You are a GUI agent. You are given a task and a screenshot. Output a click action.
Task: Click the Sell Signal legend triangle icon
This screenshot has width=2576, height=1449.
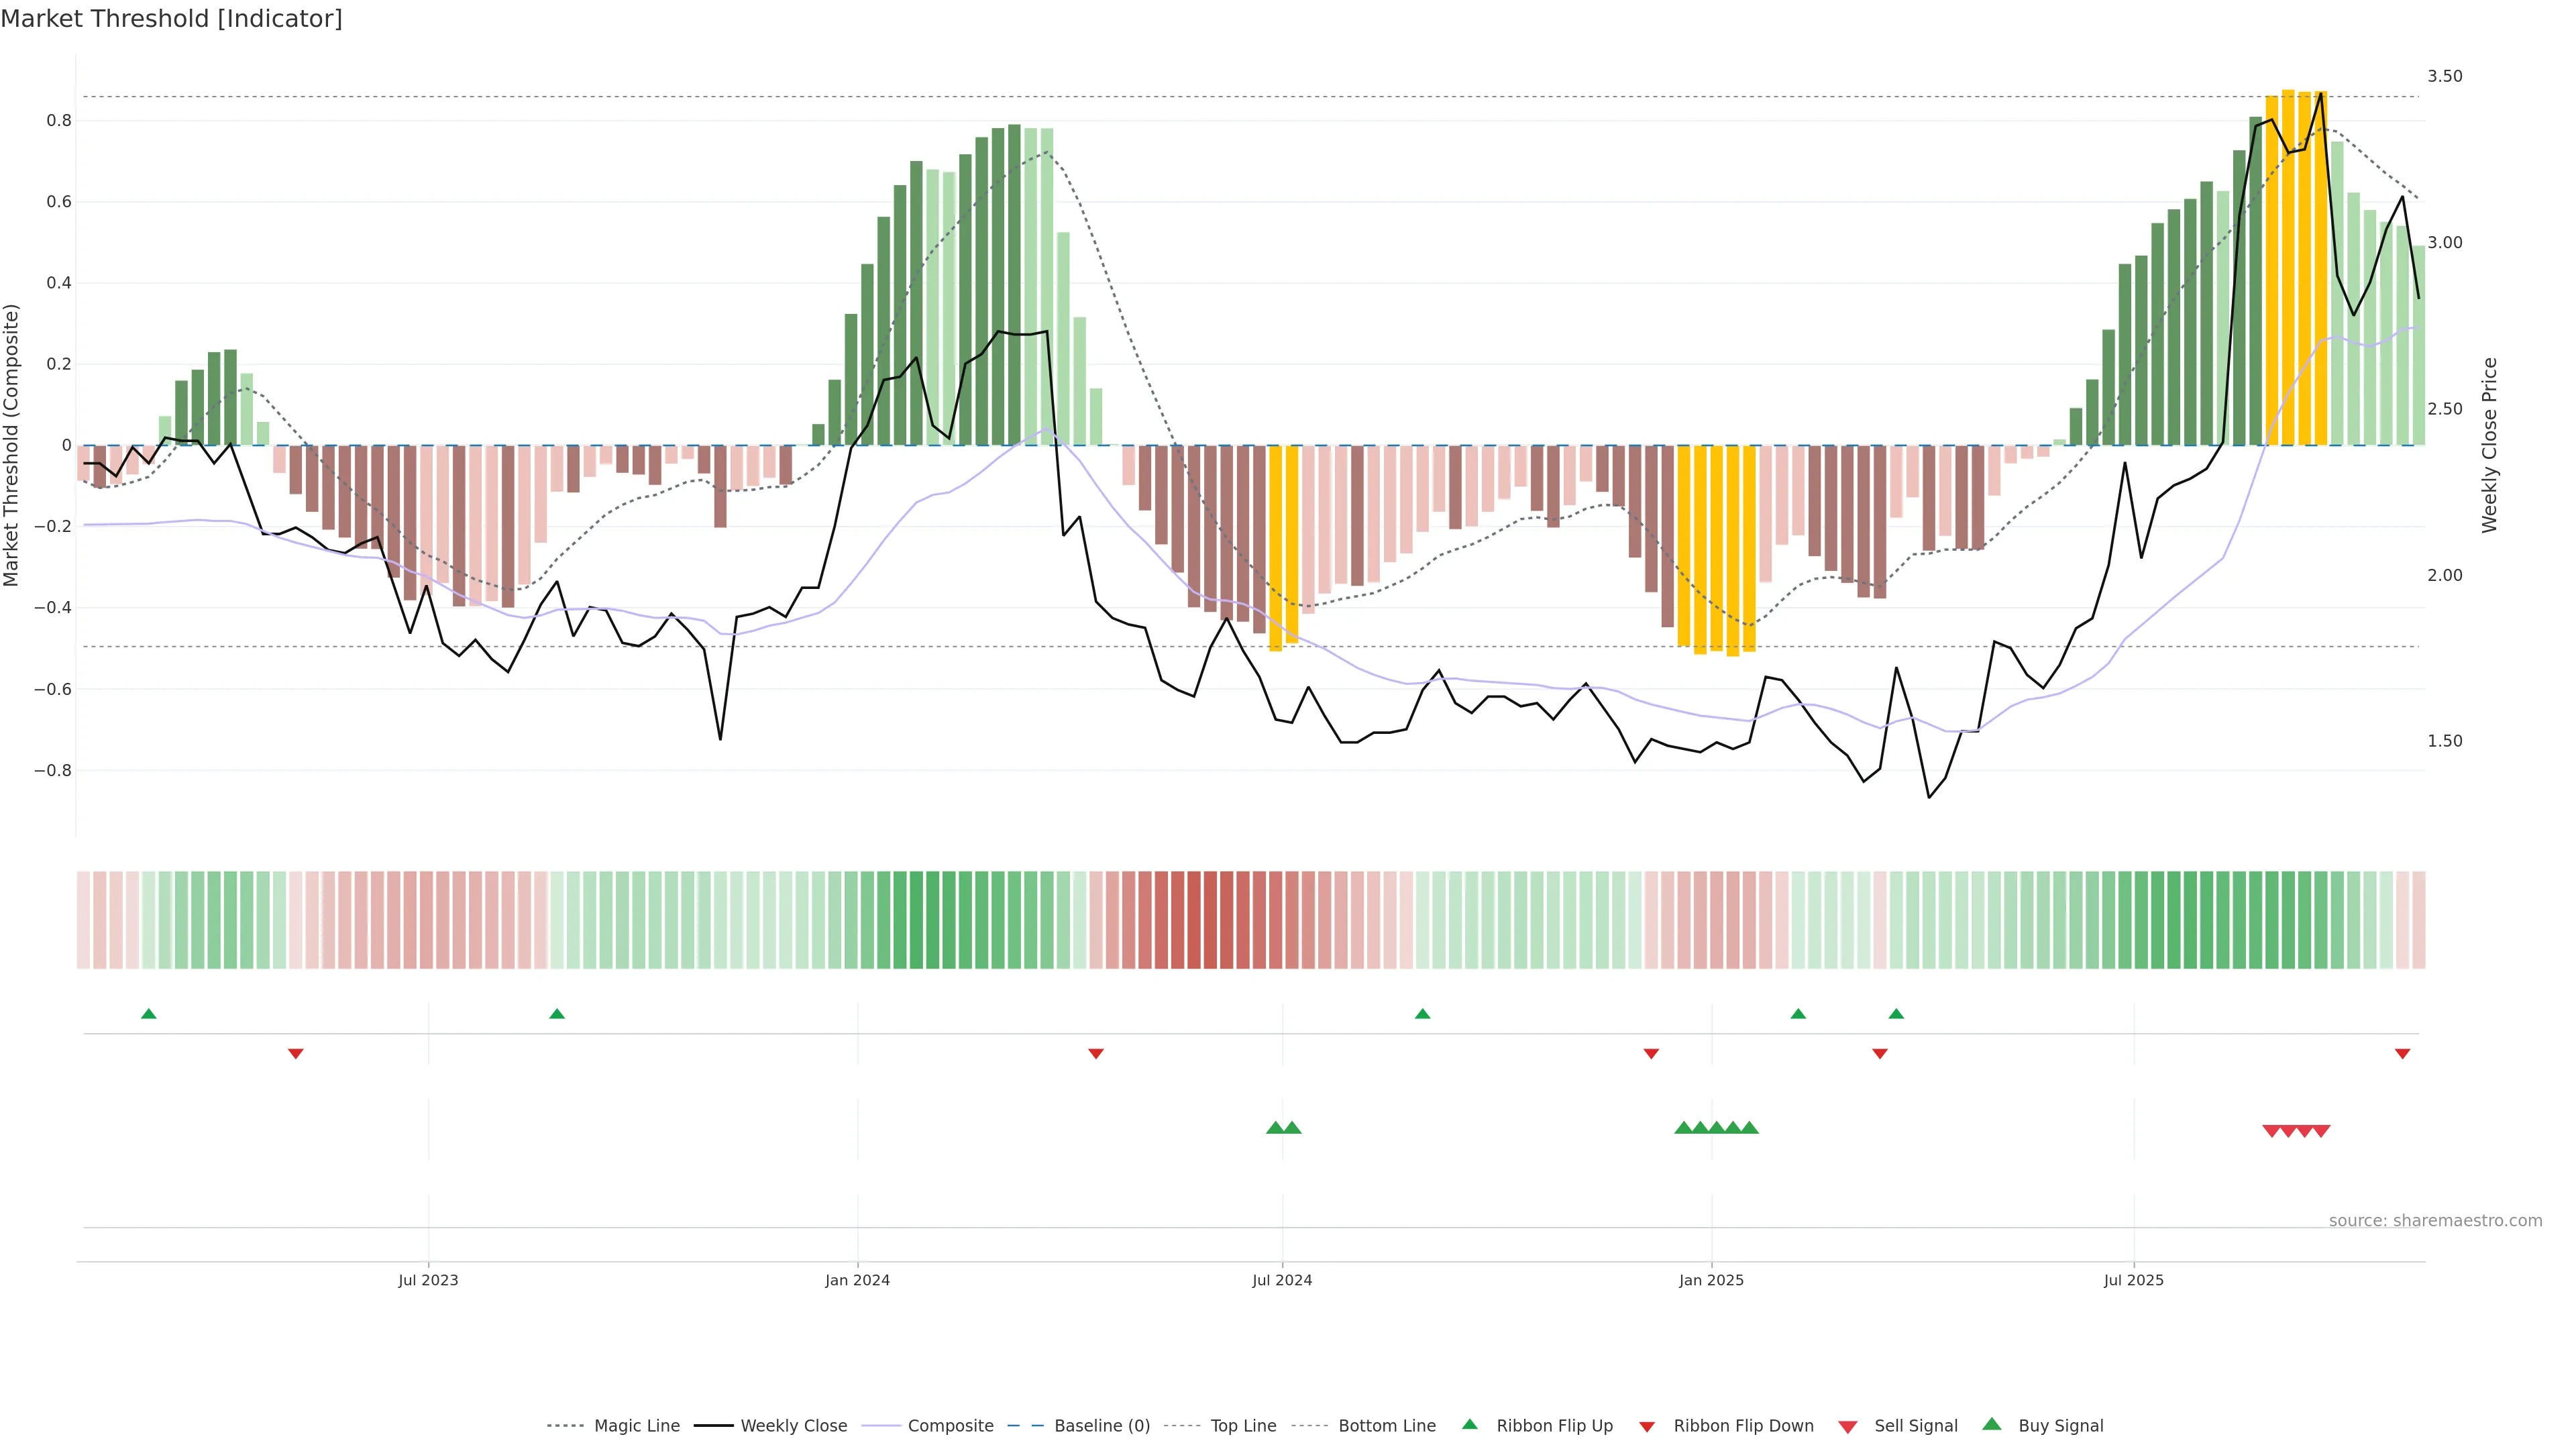pos(1847,1426)
